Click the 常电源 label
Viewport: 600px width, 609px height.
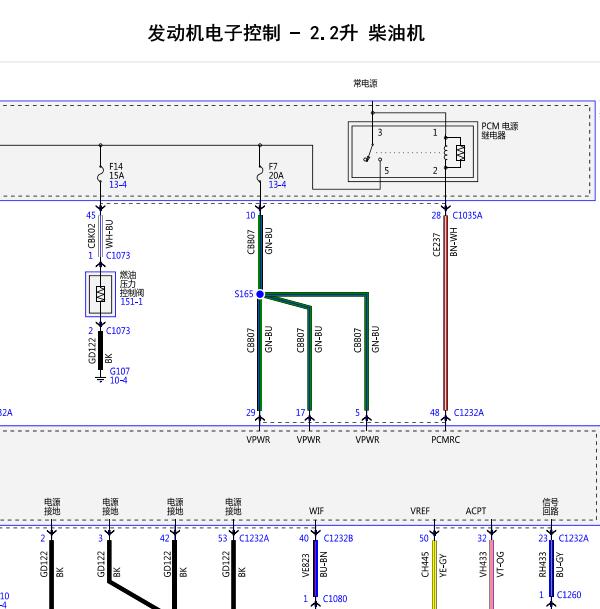(365, 84)
